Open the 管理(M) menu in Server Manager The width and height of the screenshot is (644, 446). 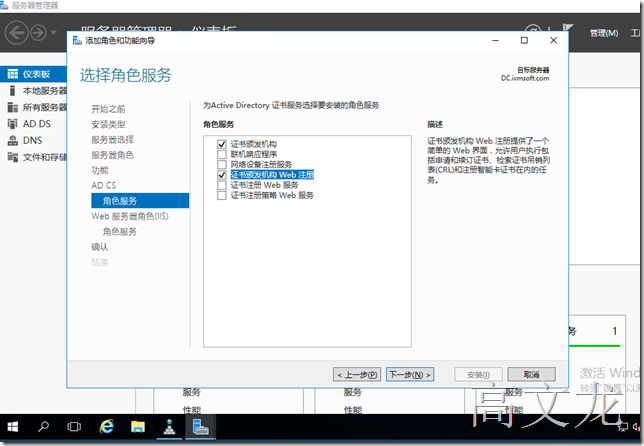pos(604,33)
